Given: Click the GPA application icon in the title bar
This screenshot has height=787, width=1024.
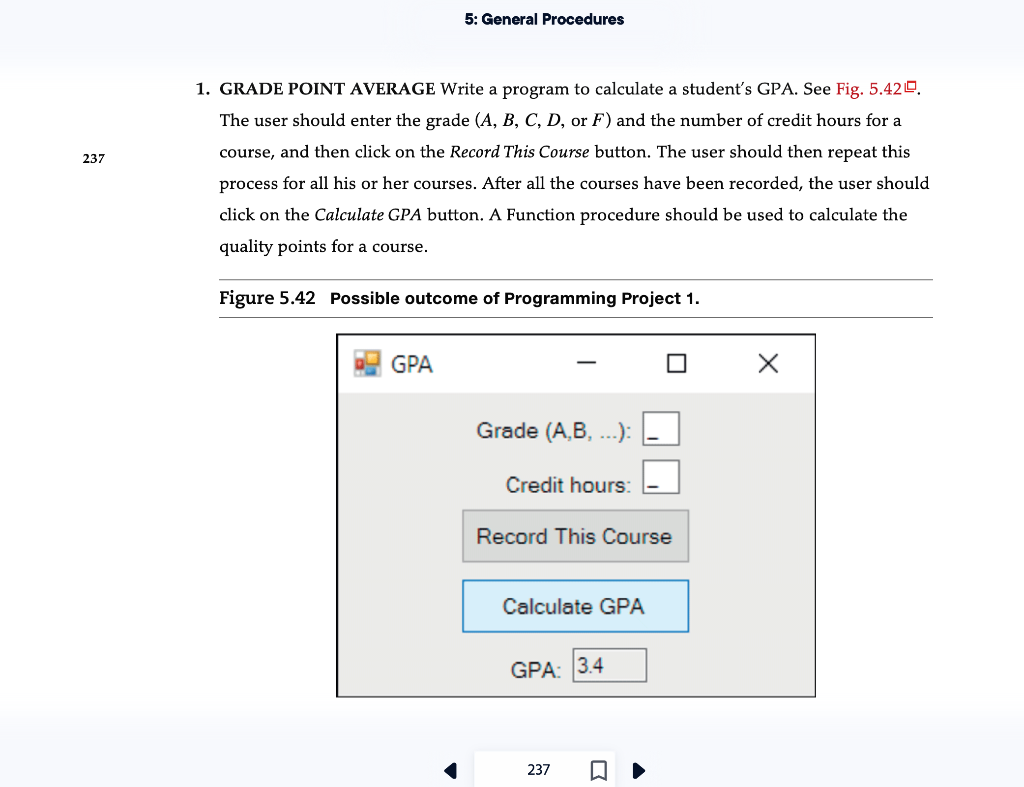Looking at the screenshot, I should coord(366,363).
